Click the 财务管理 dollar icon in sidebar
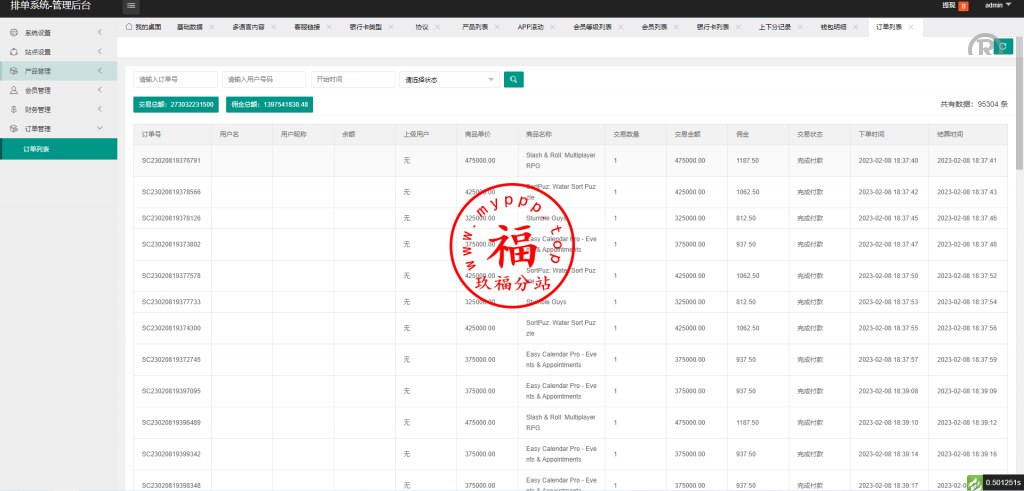Image resolution: width=1024 pixels, height=491 pixels. [14, 110]
